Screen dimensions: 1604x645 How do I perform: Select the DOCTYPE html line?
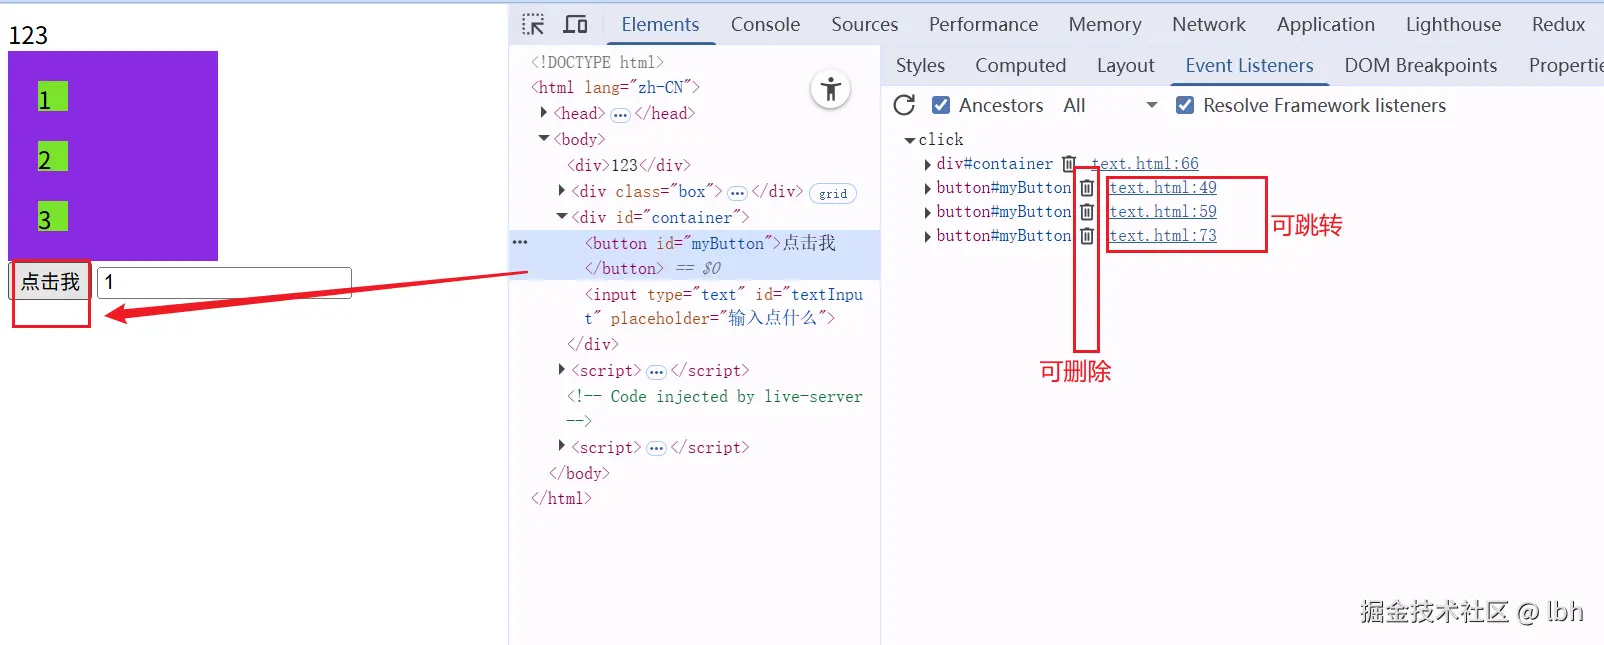click(x=597, y=62)
